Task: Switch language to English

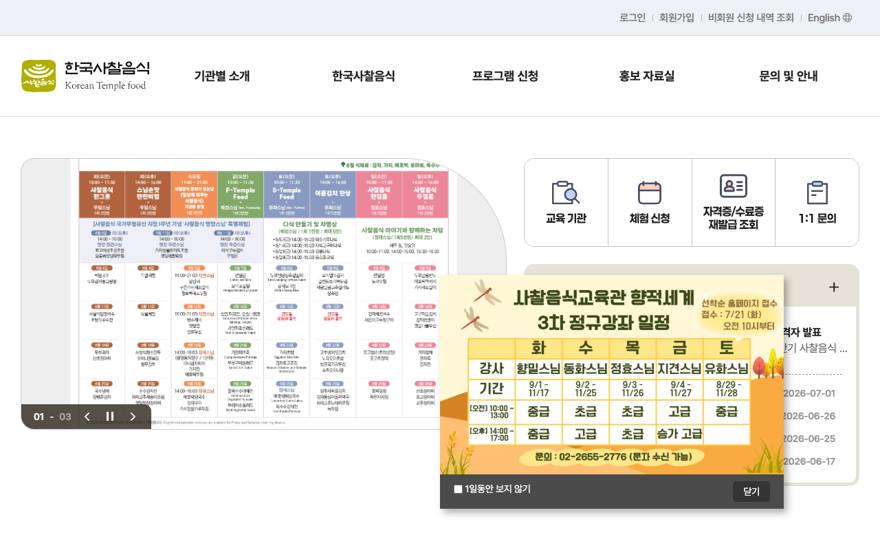Action: [x=823, y=17]
